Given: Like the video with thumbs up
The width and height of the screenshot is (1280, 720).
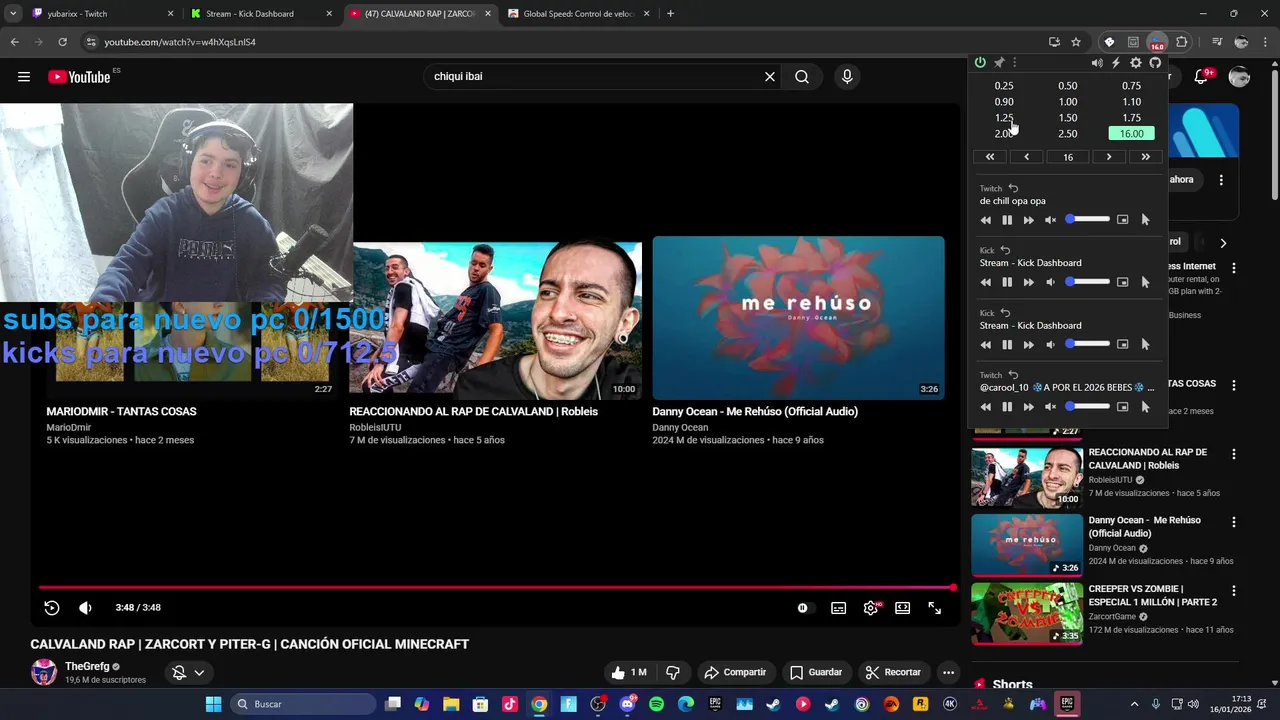Looking at the screenshot, I should (628, 673).
